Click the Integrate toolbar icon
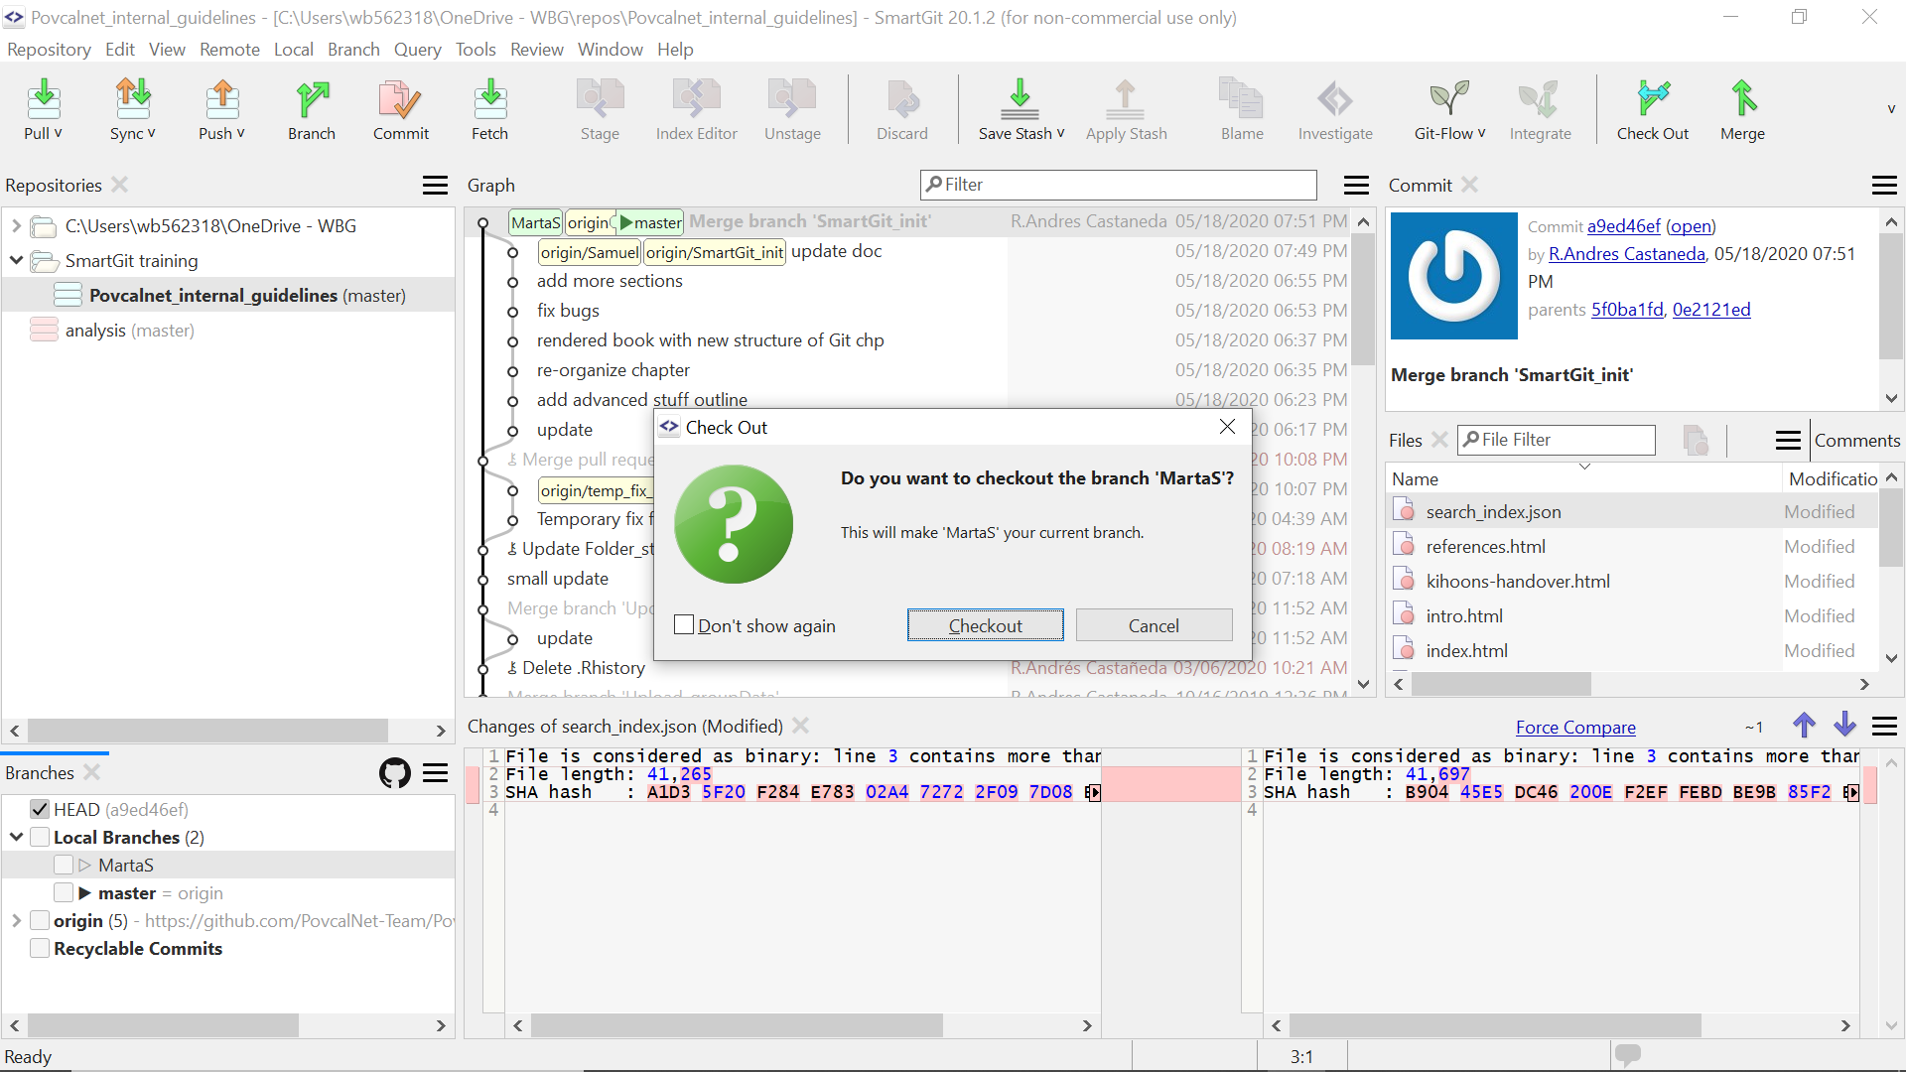 pos(1539,99)
